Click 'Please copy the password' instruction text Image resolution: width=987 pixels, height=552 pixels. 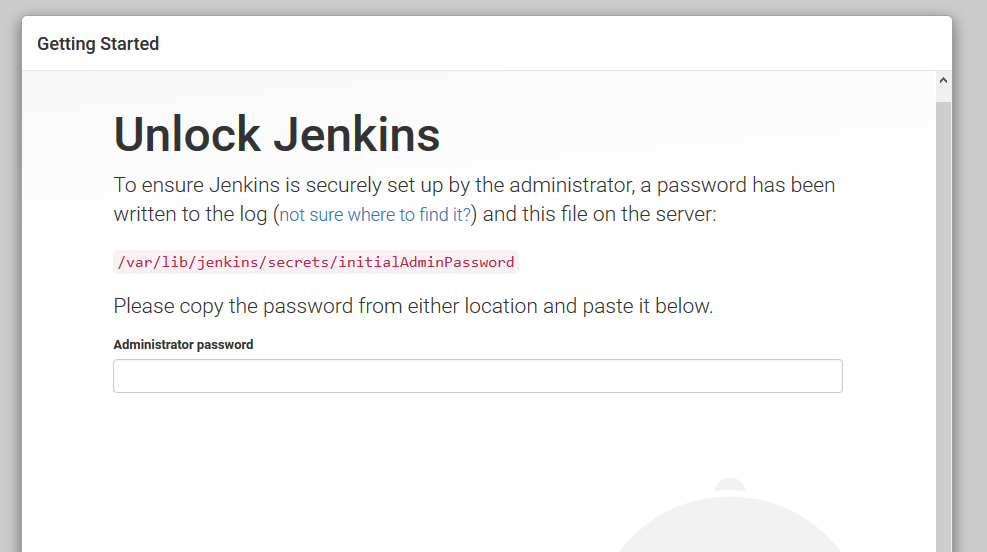pyautogui.click(x=300, y=306)
